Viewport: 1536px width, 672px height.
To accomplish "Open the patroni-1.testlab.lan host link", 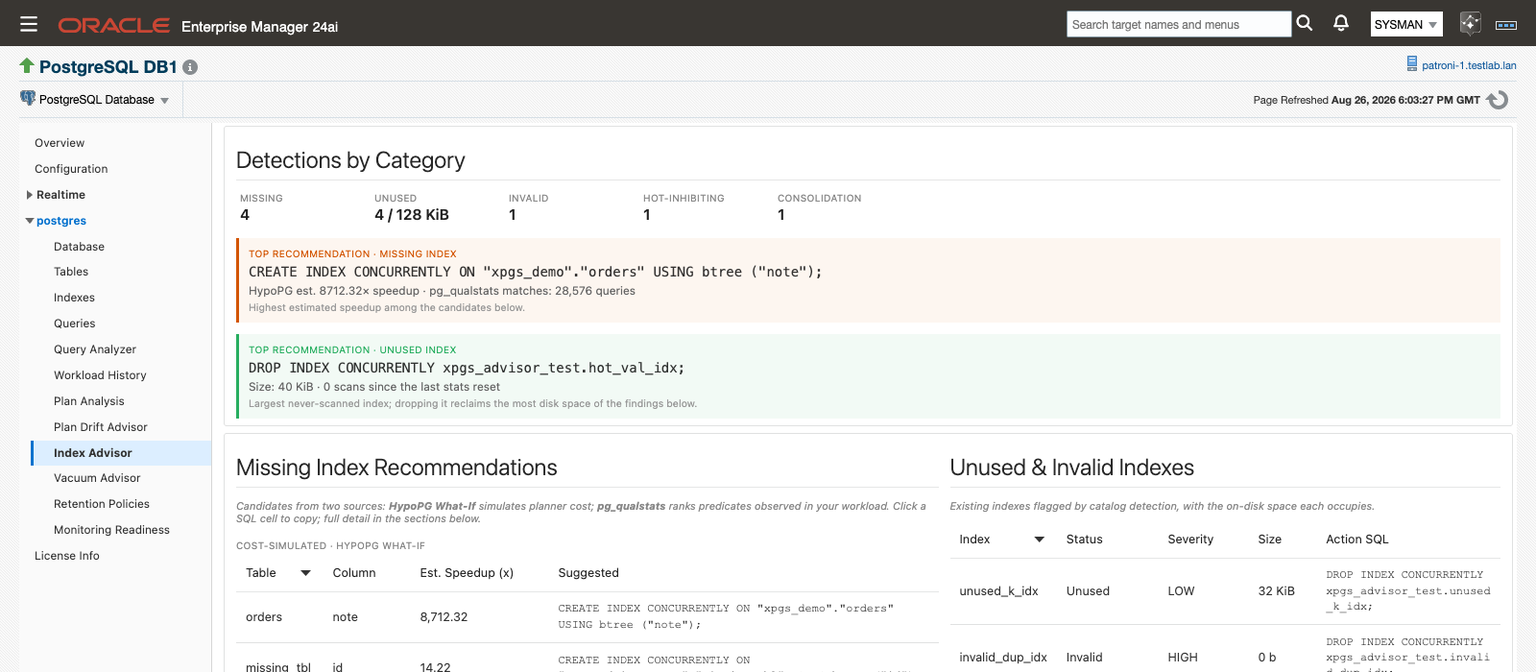I will pyautogui.click(x=1469, y=65).
